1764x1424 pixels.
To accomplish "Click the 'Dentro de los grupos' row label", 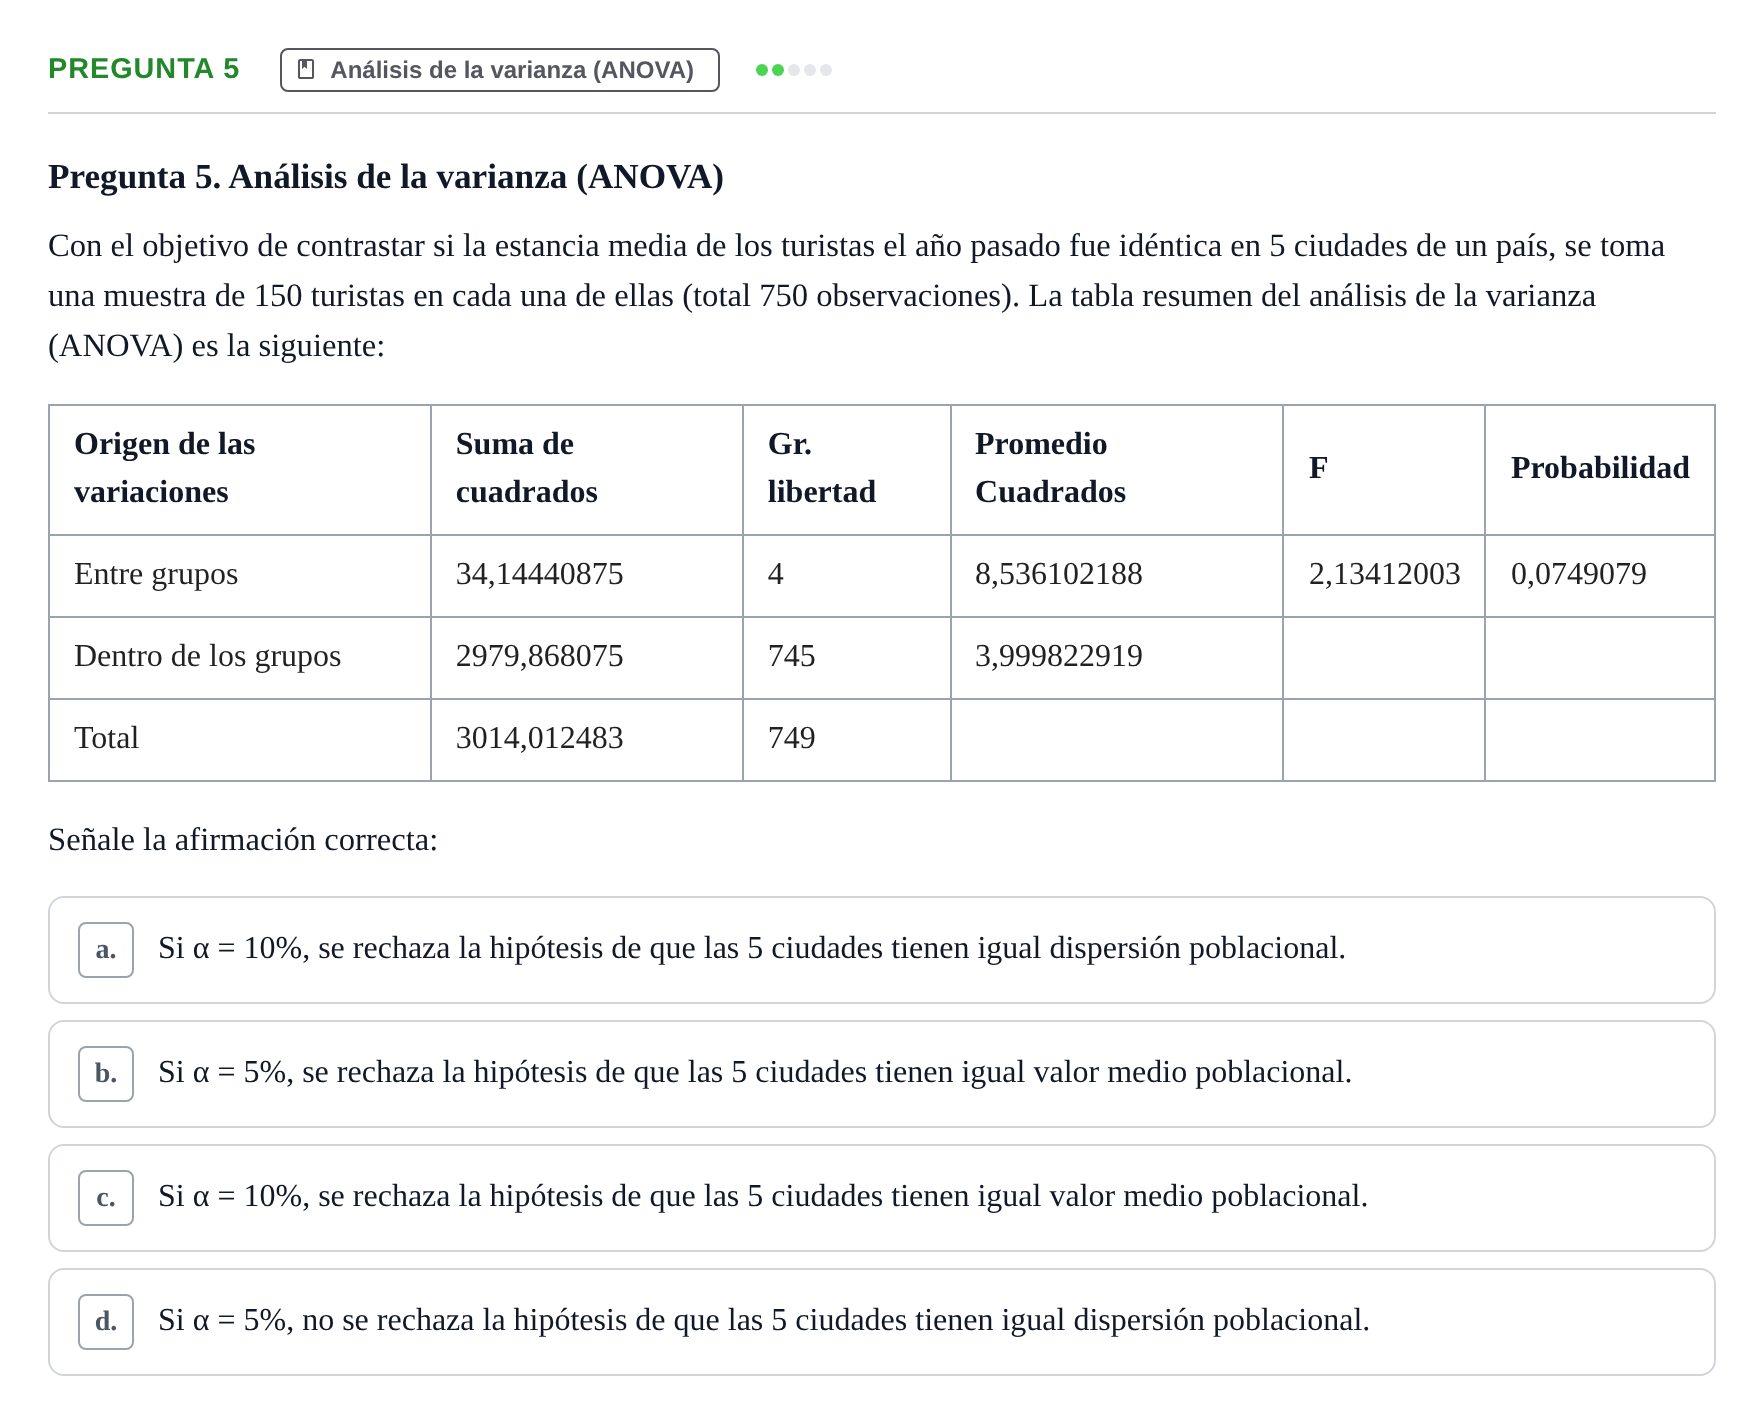I will (x=207, y=656).
